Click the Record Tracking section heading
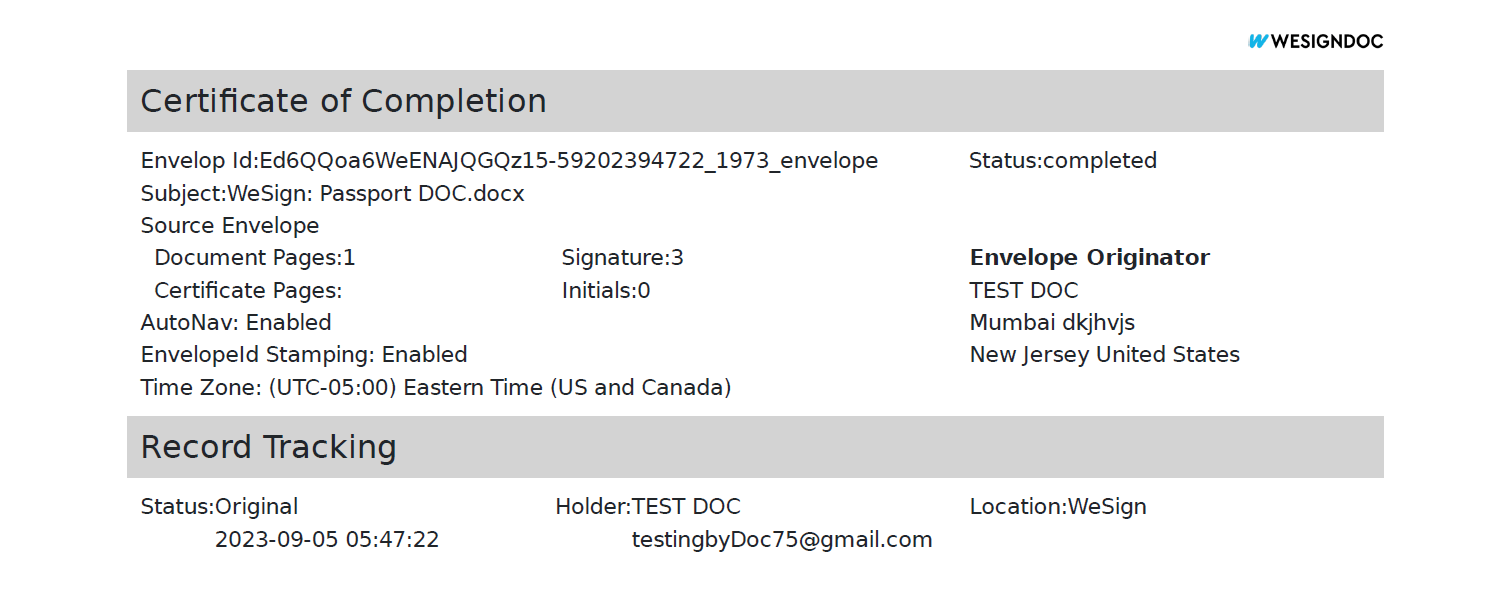1509x605 pixels. [268, 447]
